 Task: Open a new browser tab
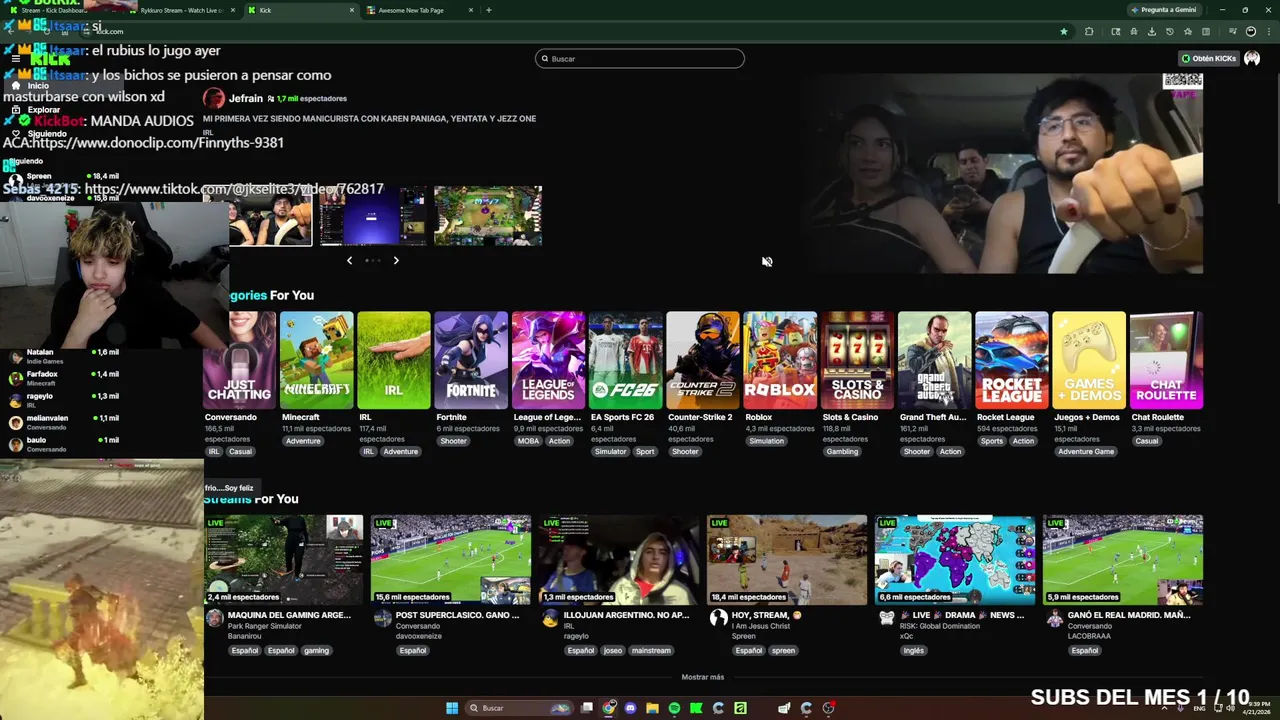point(488,10)
